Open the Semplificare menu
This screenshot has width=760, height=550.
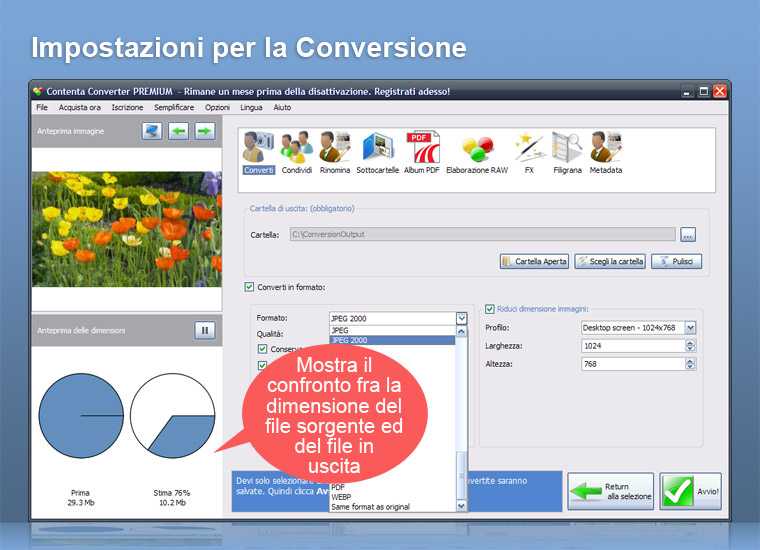174,108
